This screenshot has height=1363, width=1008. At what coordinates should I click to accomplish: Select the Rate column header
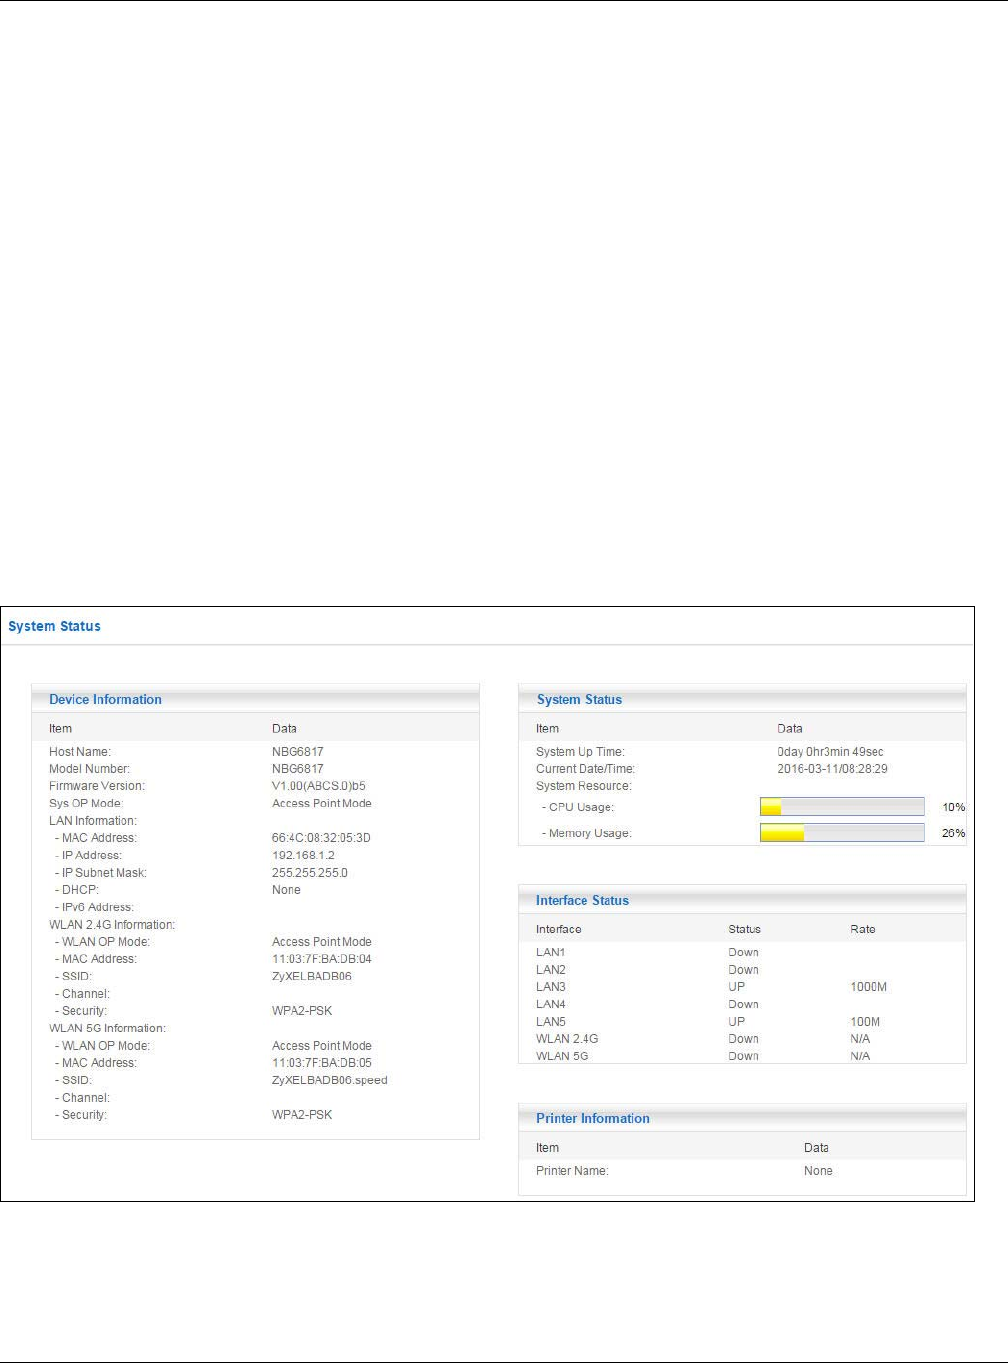pyautogui.click(x=863, y=929)
